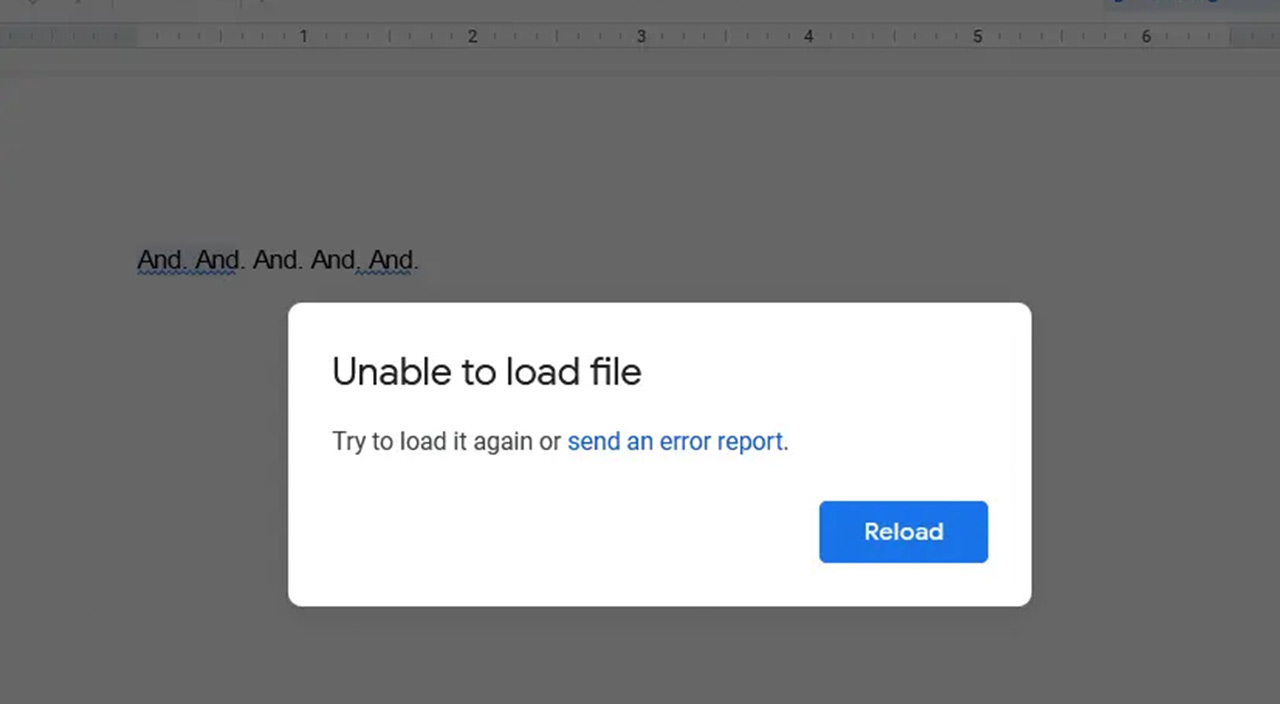Place cursor in the first And word
This screenshot has width=1280, height=704.
point(159,260)
